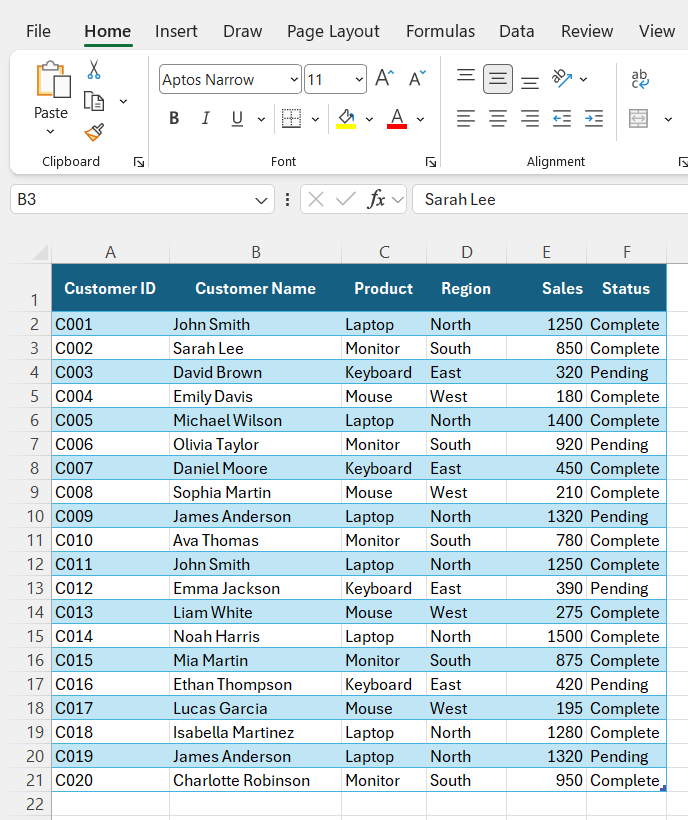Select cell C015 in Customer ID column
This screenshot has height=820, width=688.
click(x=110, y=660)
